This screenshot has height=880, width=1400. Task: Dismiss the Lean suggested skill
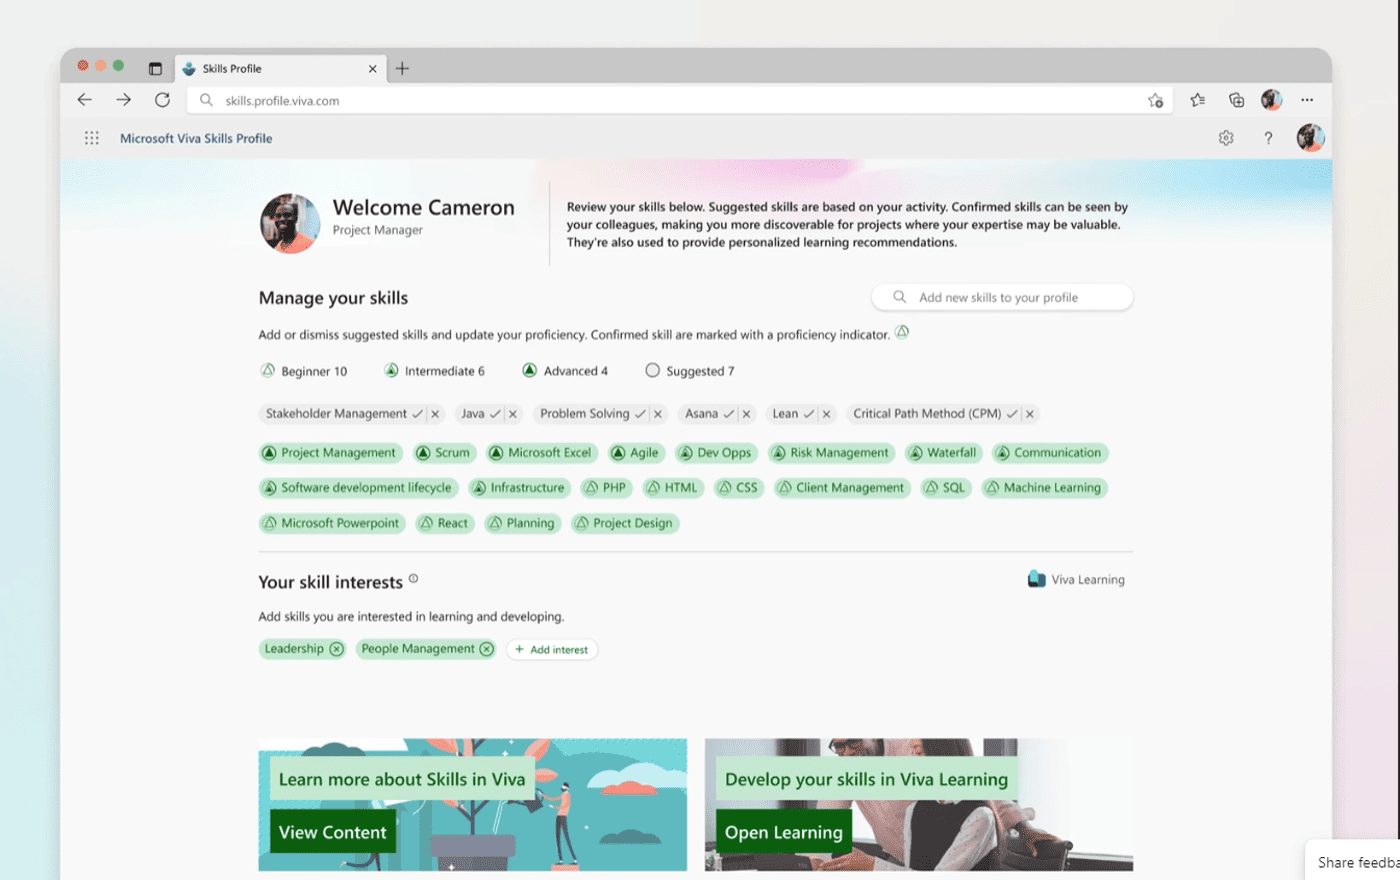(826, 414)
